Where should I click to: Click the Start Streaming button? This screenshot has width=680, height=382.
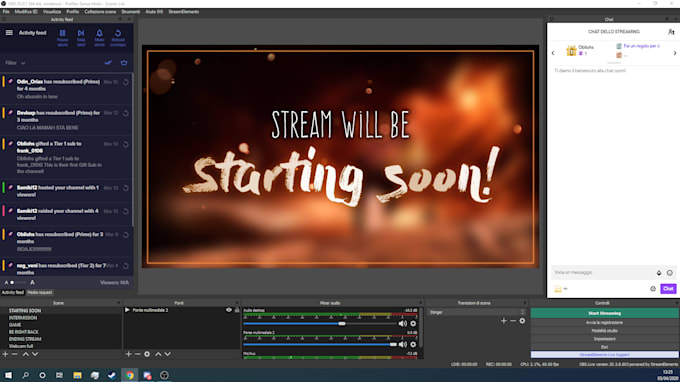(605, 313)
